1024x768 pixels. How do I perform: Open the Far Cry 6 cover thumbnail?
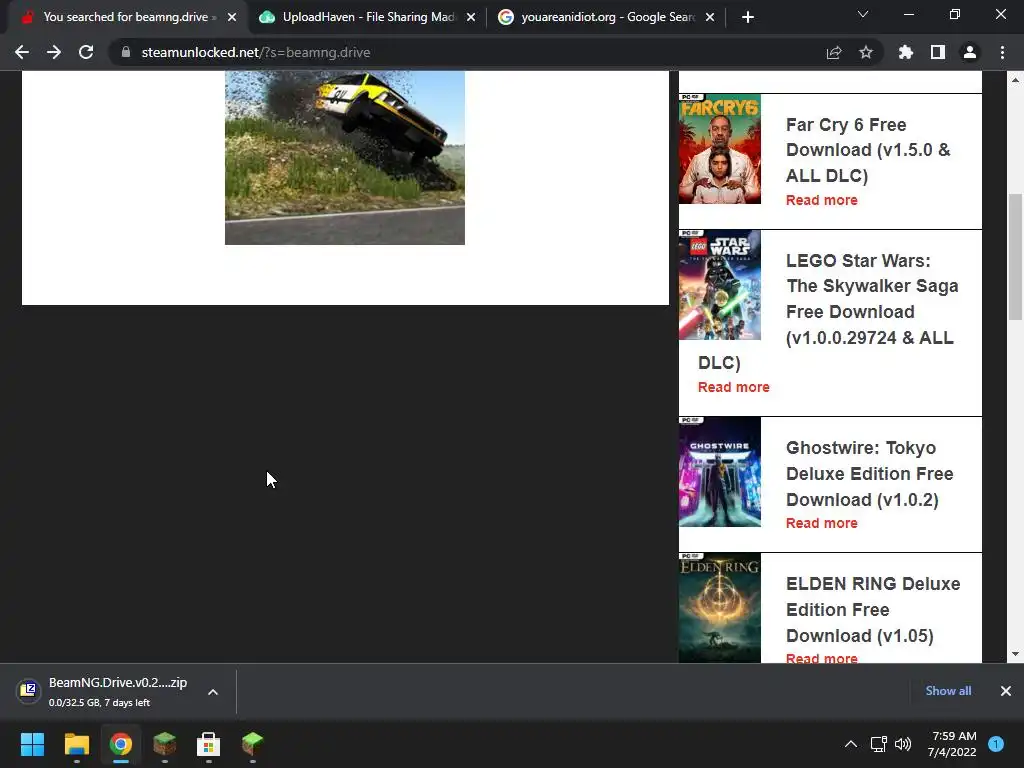click(x=720, y=149)
